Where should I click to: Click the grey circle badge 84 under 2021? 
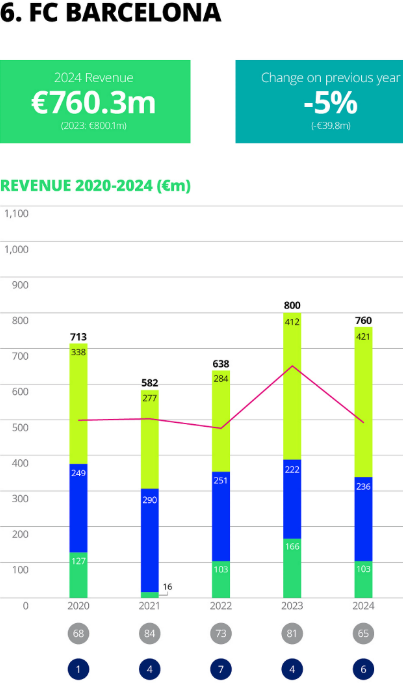[149, 633]
